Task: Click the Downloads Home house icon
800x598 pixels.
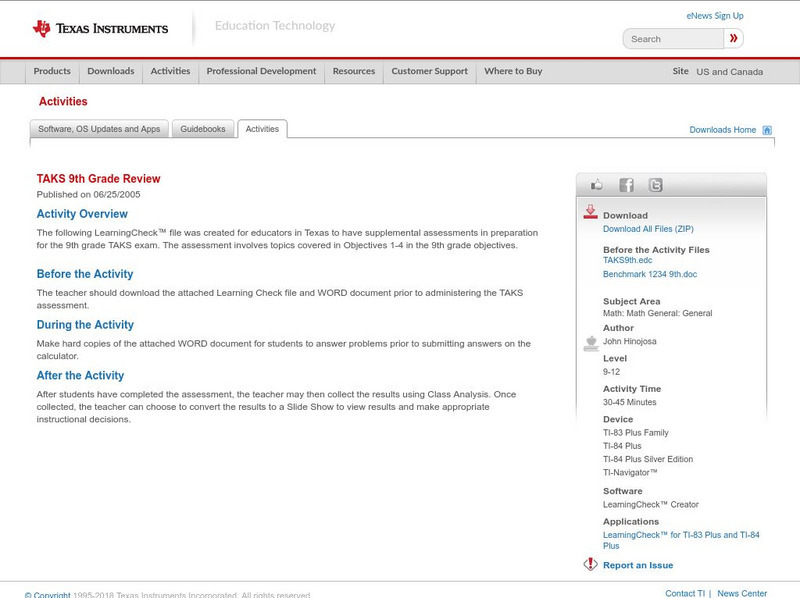Action: coord(767,130)
